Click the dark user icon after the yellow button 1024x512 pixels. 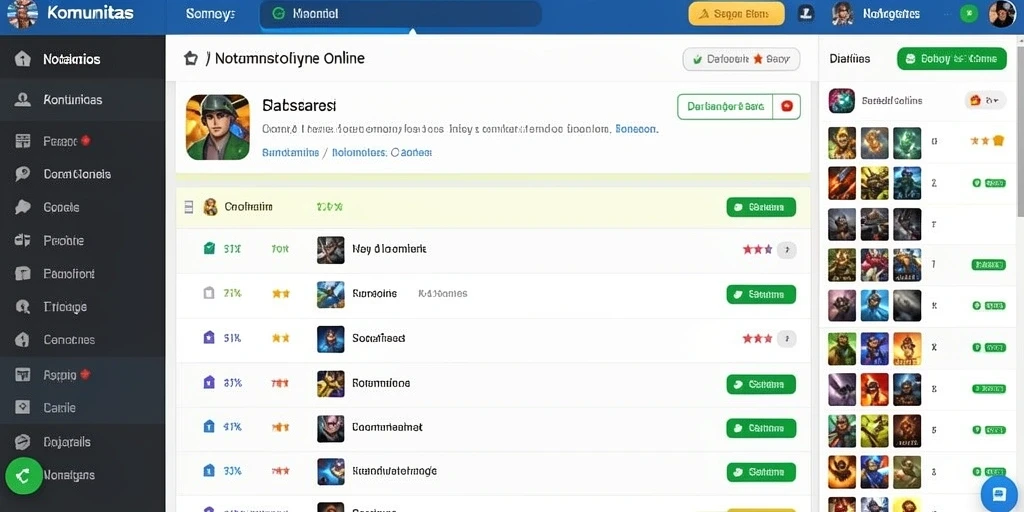tap(806, 13)
